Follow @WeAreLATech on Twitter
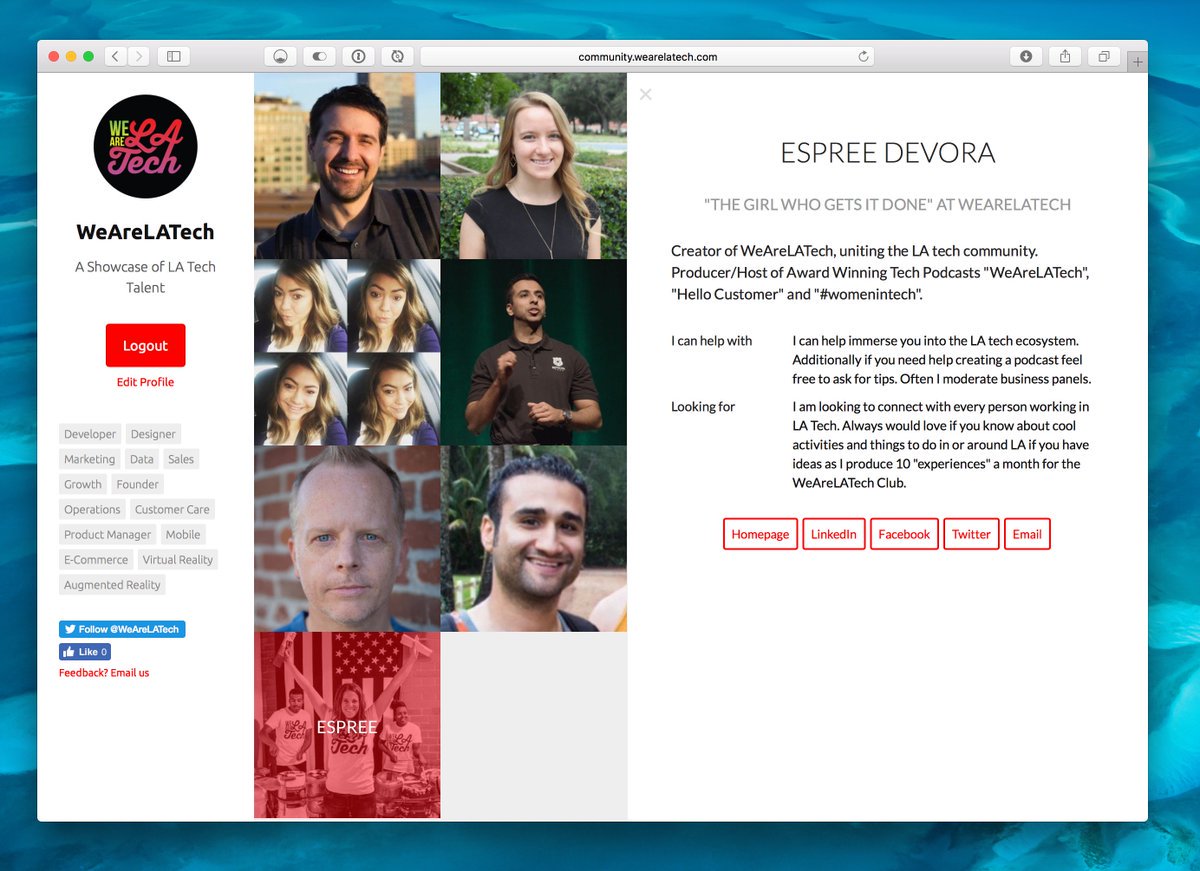Image resolution: width=1200 pixels, height=871 pixels. 122,629
